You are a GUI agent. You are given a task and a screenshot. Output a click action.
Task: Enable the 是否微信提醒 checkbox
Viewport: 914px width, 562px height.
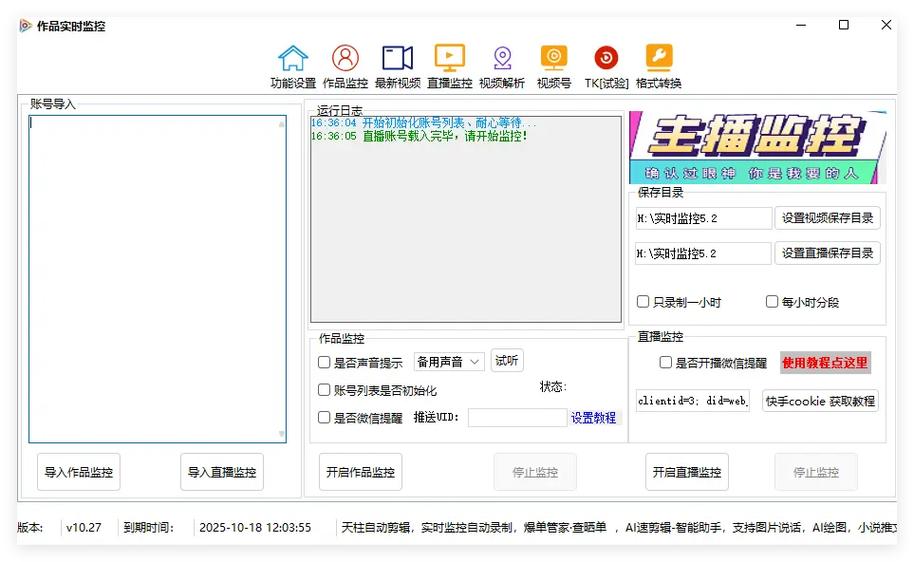pos(324,417)
